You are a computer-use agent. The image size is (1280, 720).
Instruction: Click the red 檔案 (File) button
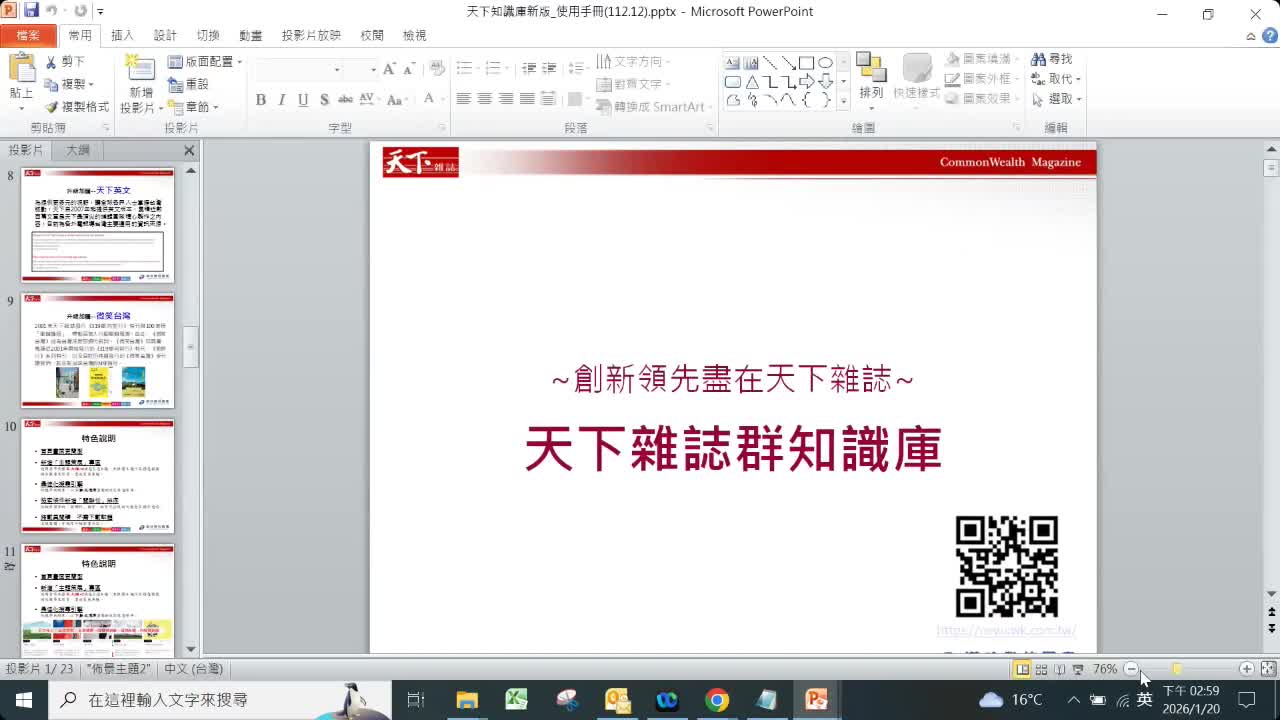(x=29, y=34)
